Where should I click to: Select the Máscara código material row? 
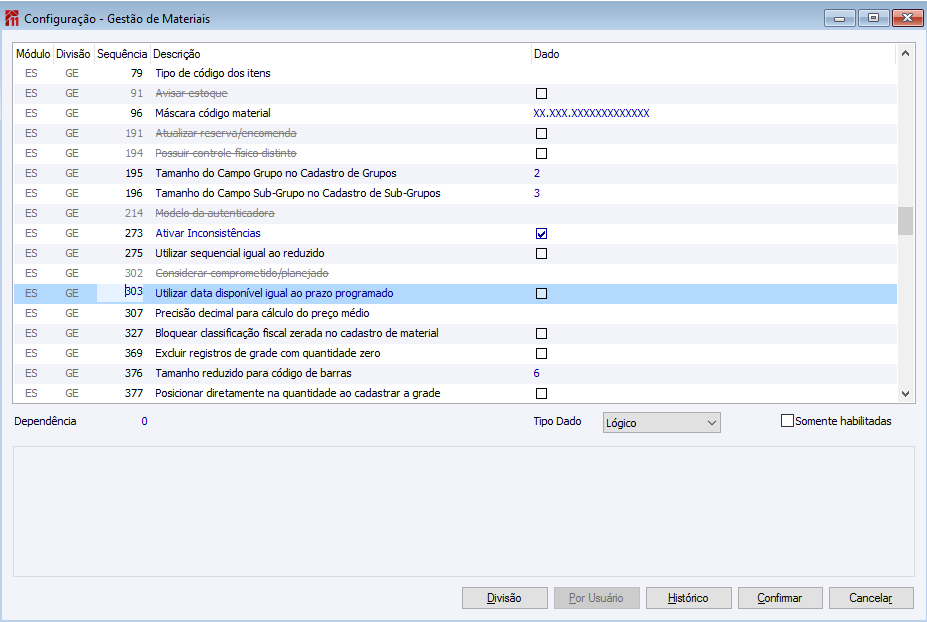(x=213, y=113)
